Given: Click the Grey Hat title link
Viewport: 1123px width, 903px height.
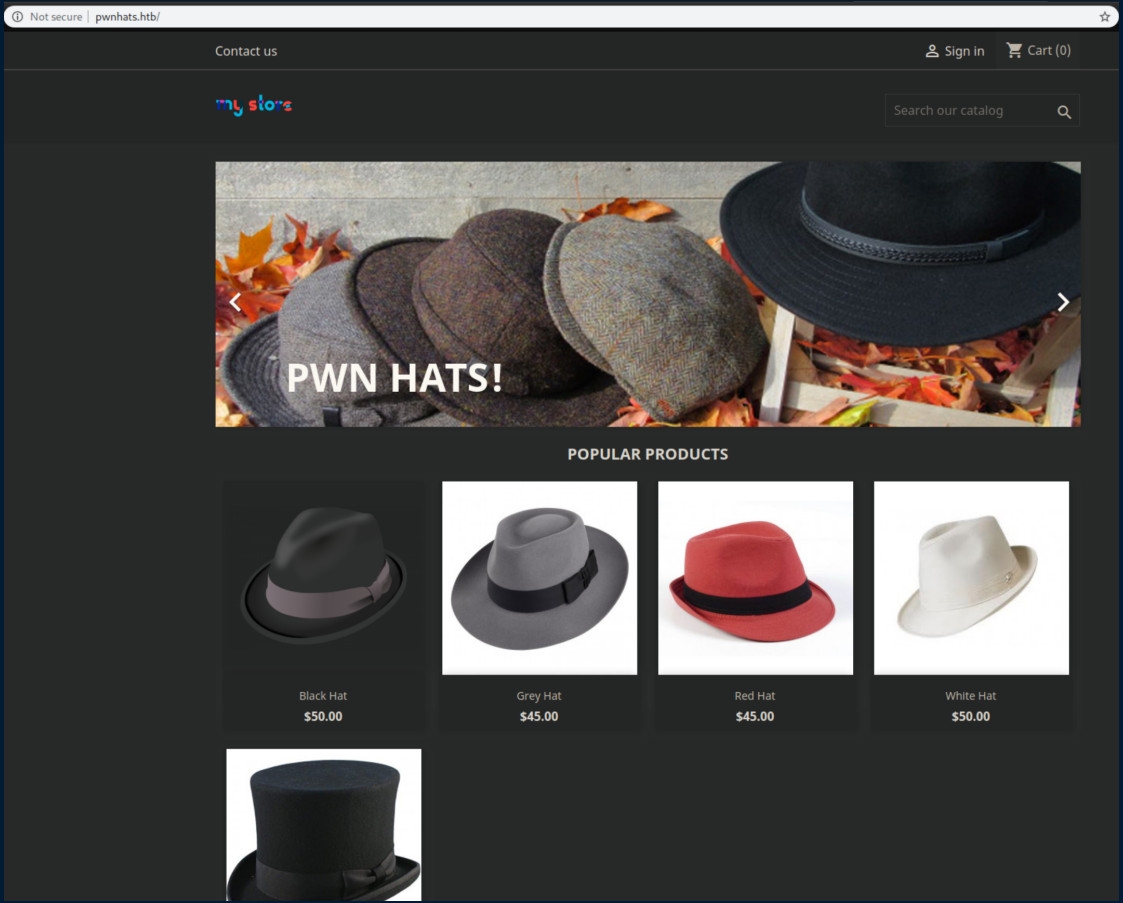Looking at the screenshot, I should [539, 696].
